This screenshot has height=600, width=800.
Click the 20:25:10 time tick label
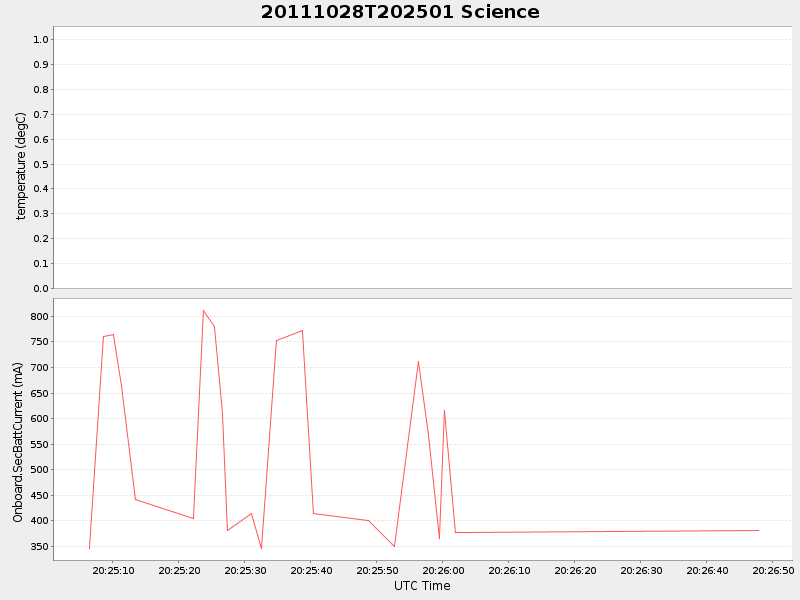pos(113,570)
